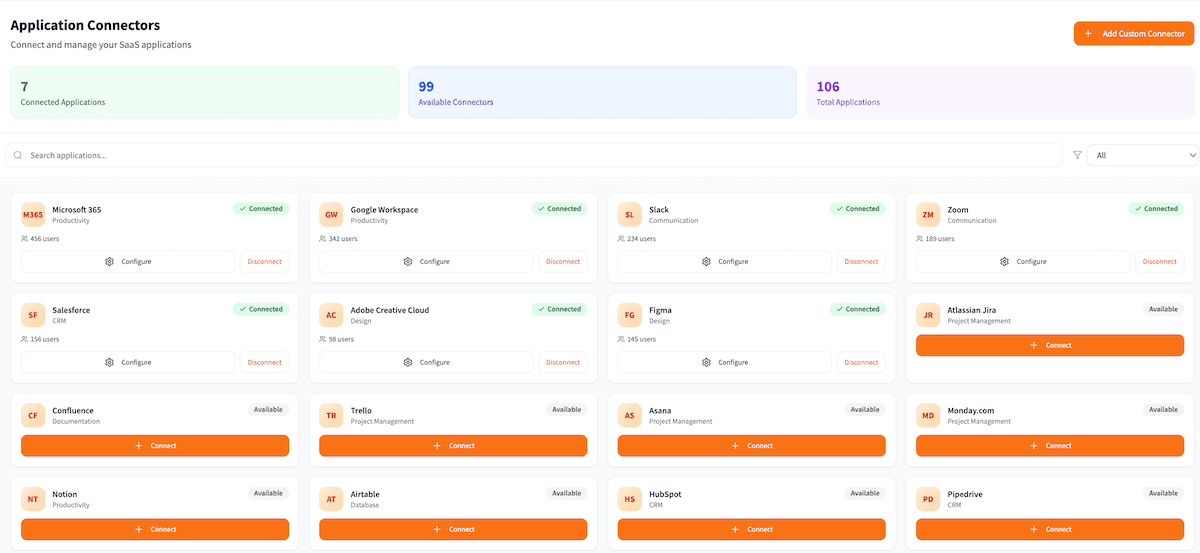The image size is (1200, 553).
Task: Click Add Custom Connector button
Action: coord(1134,34)
